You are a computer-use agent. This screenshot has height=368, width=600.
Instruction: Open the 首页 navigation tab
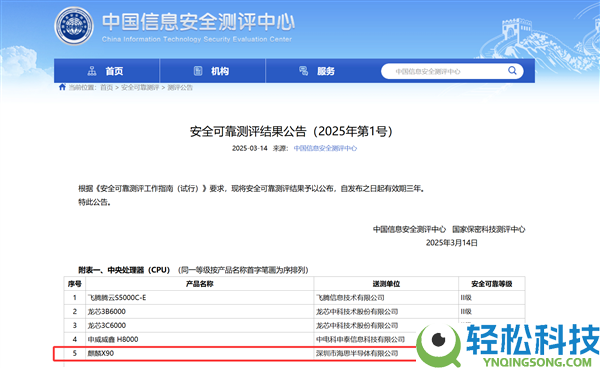106,71
